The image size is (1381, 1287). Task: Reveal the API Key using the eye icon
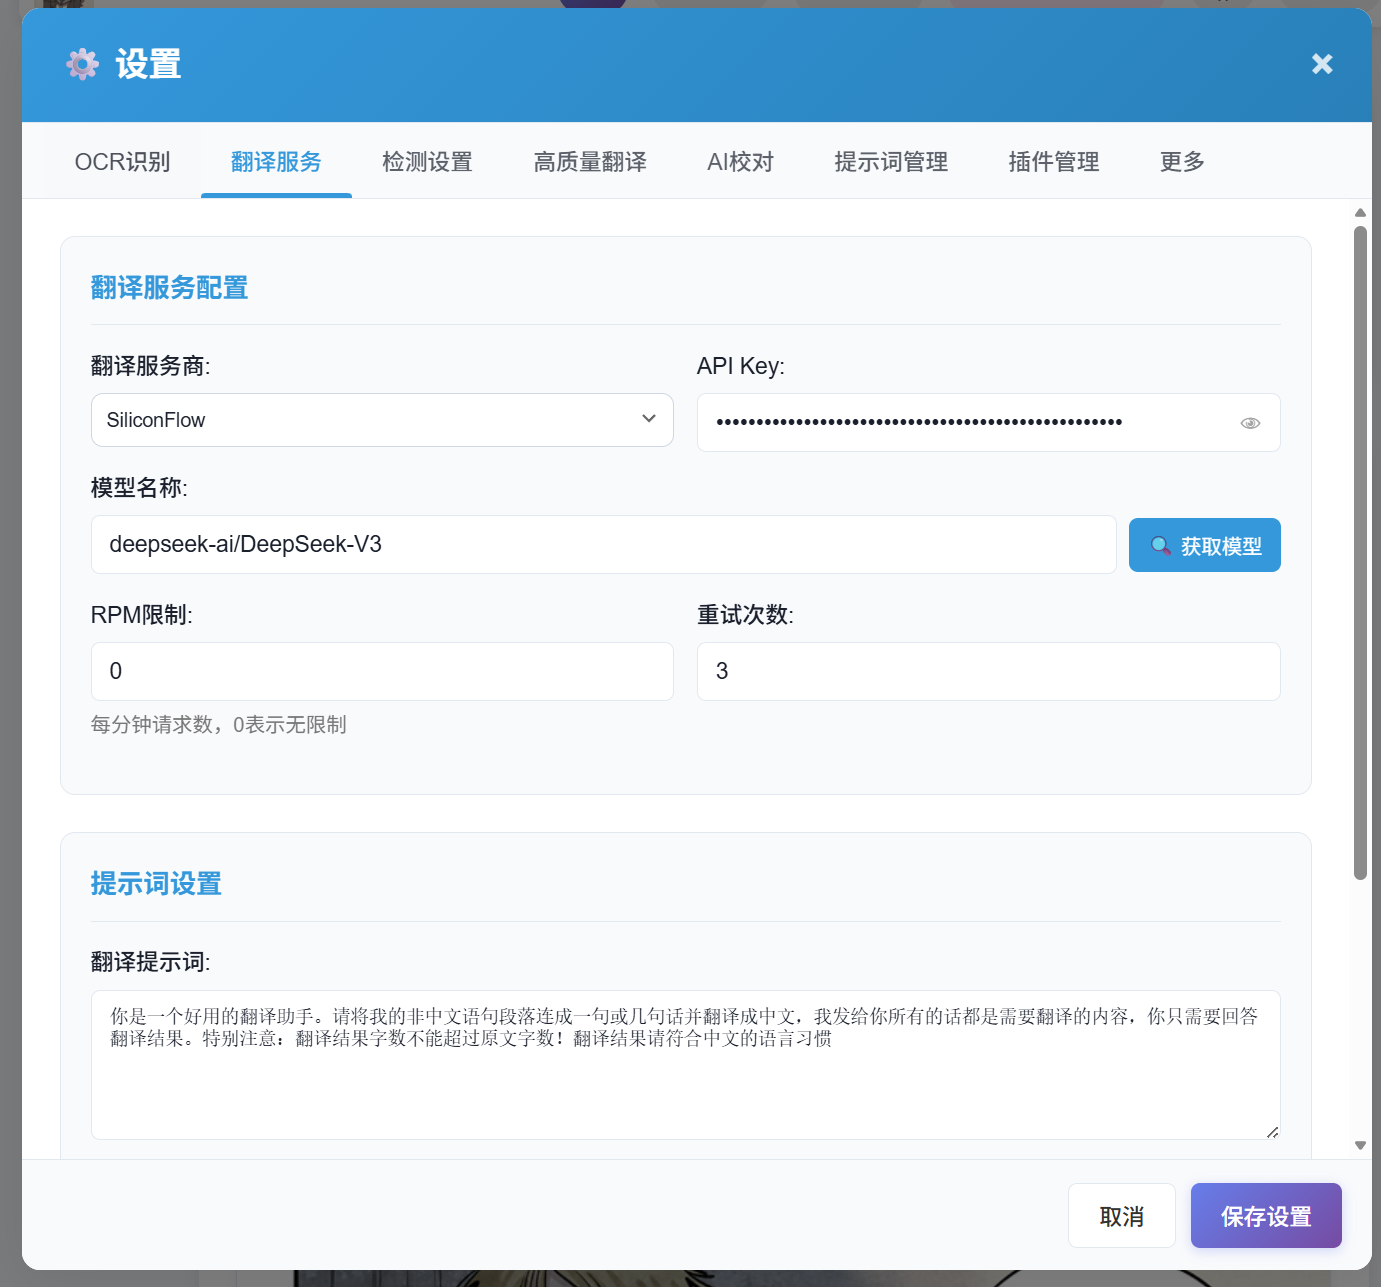click(1251, 422)
